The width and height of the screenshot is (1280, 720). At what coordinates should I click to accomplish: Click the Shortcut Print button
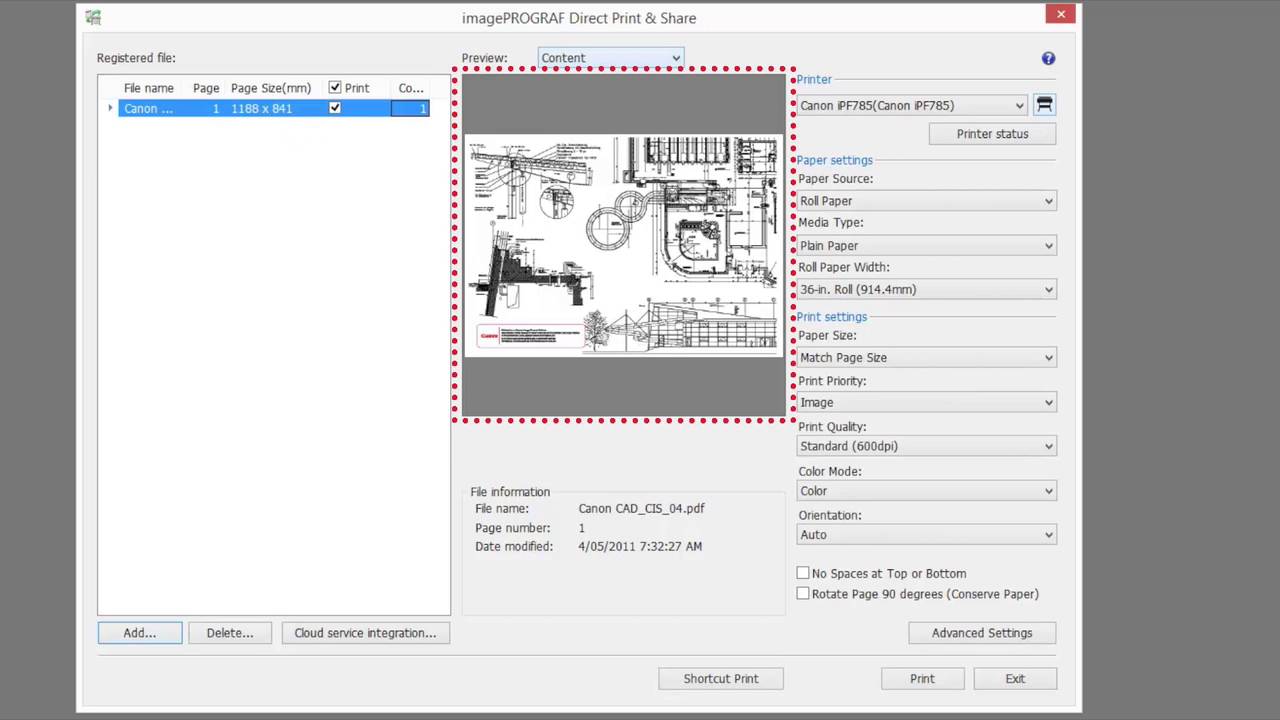pos(721,678)
